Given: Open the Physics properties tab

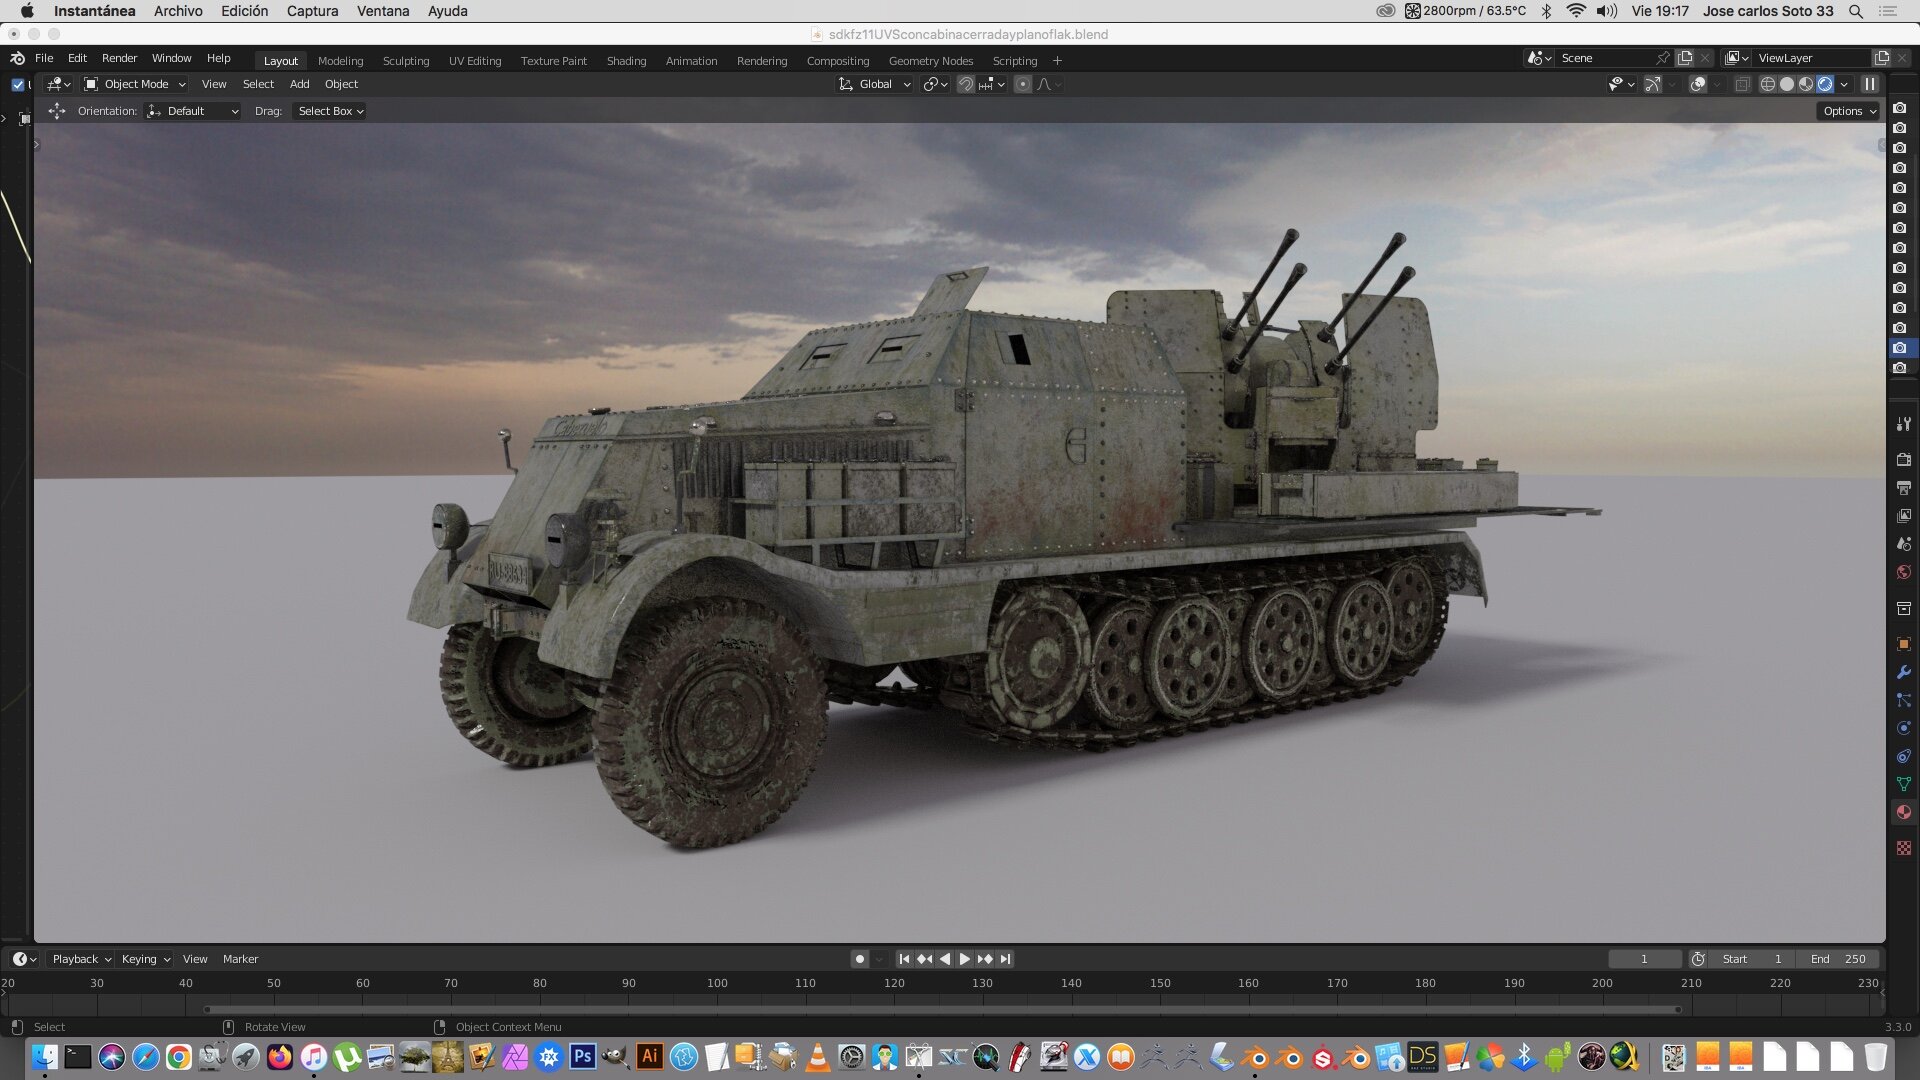Looking at the screenshot, I should coord(1903,728).
